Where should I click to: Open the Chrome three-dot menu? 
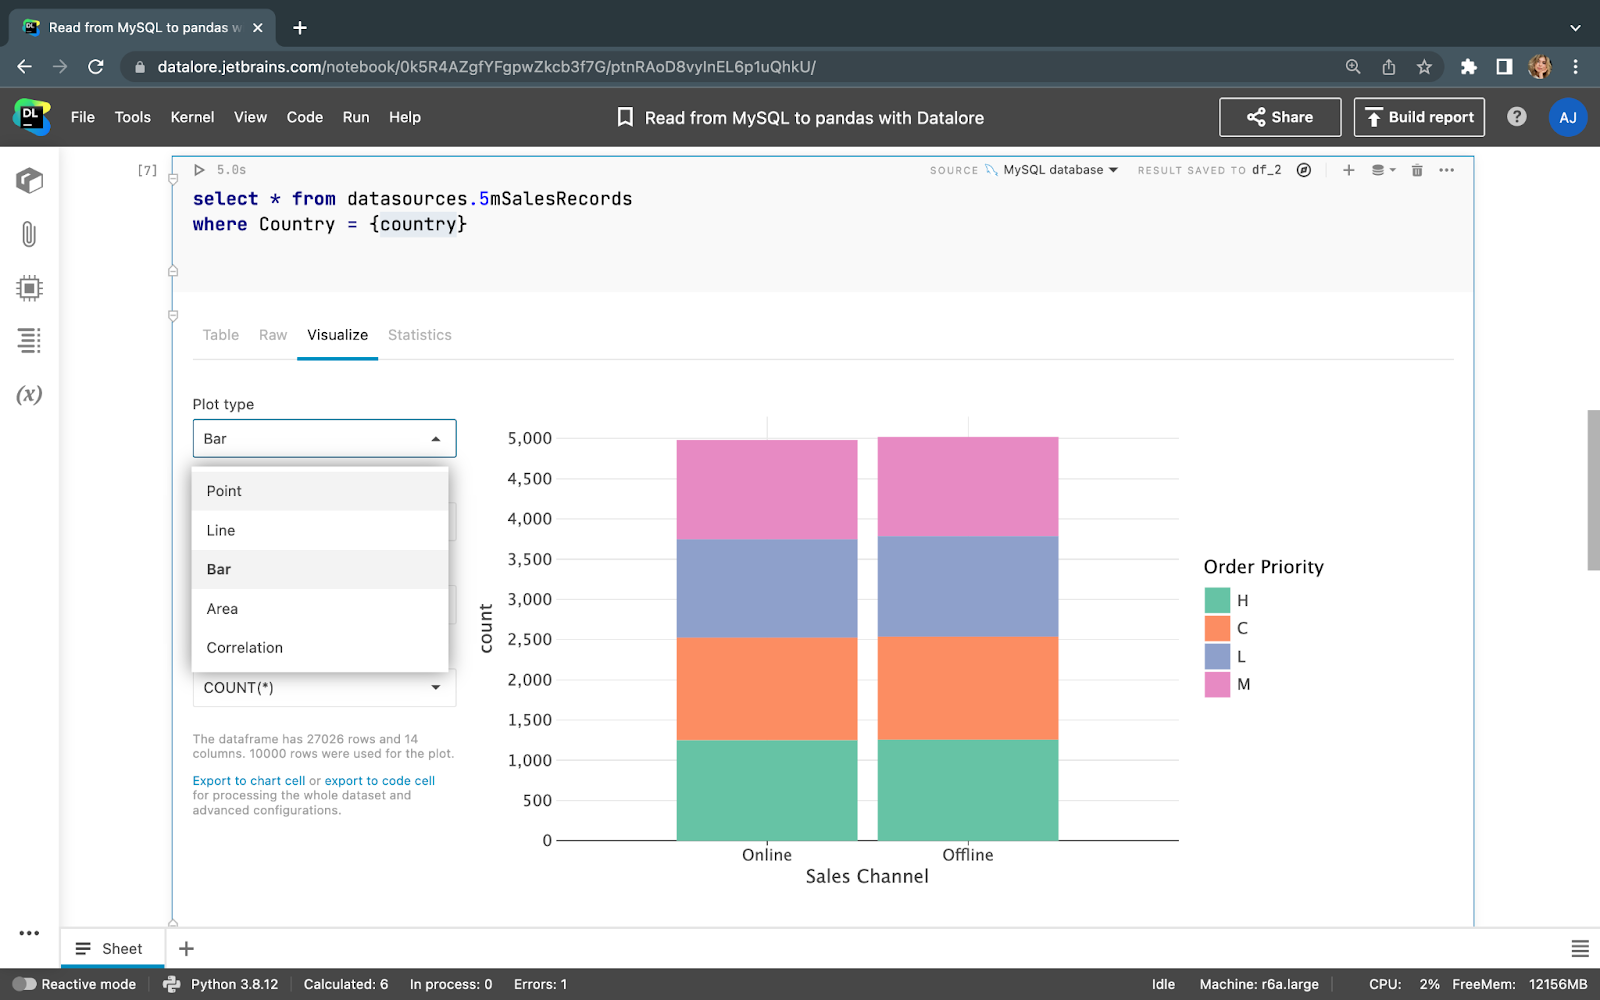click(1575, 67)
